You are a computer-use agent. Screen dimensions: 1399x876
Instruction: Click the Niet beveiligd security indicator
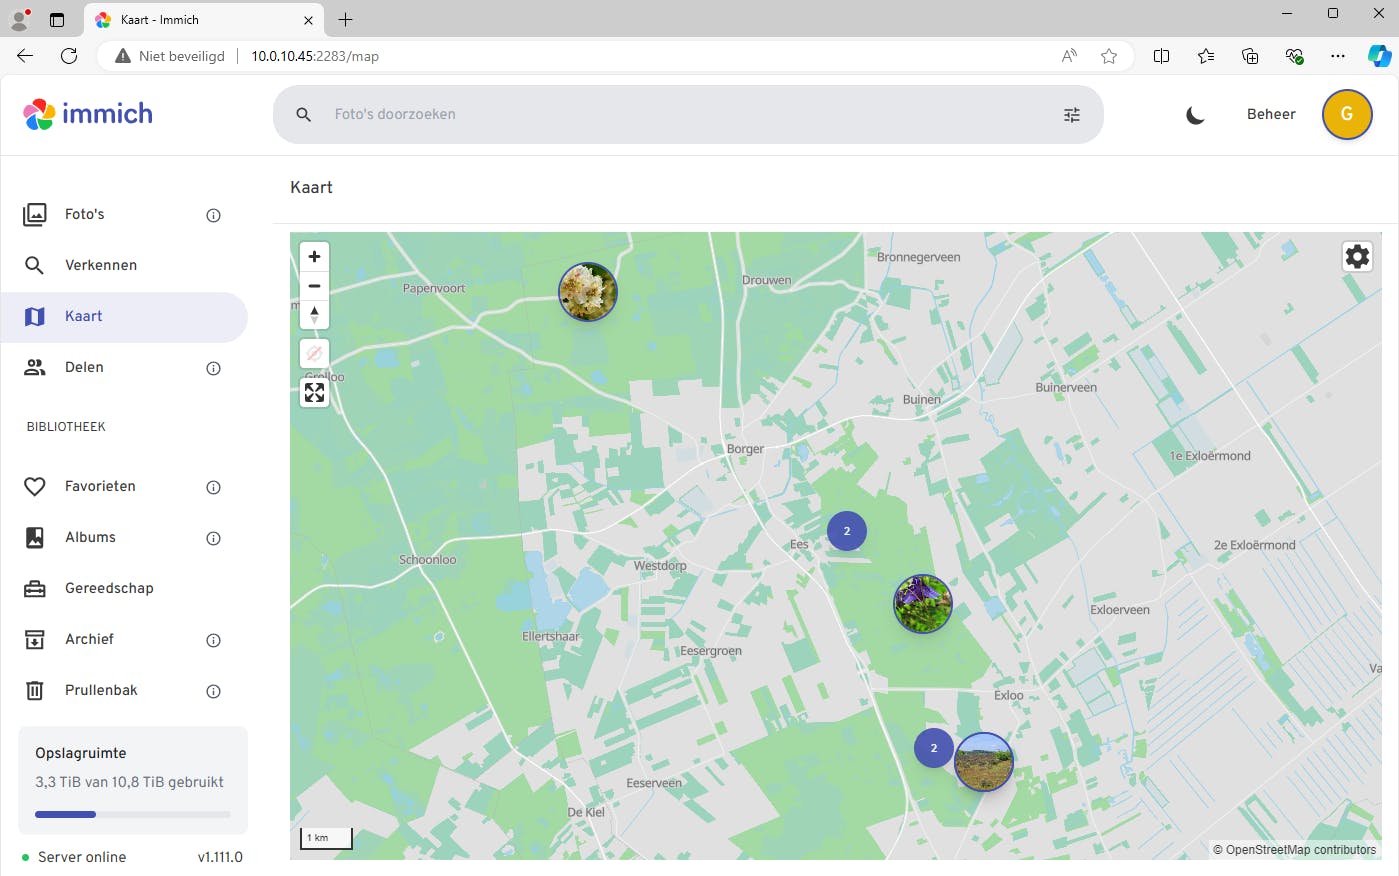pyautogui.click(x=170, y=56)
